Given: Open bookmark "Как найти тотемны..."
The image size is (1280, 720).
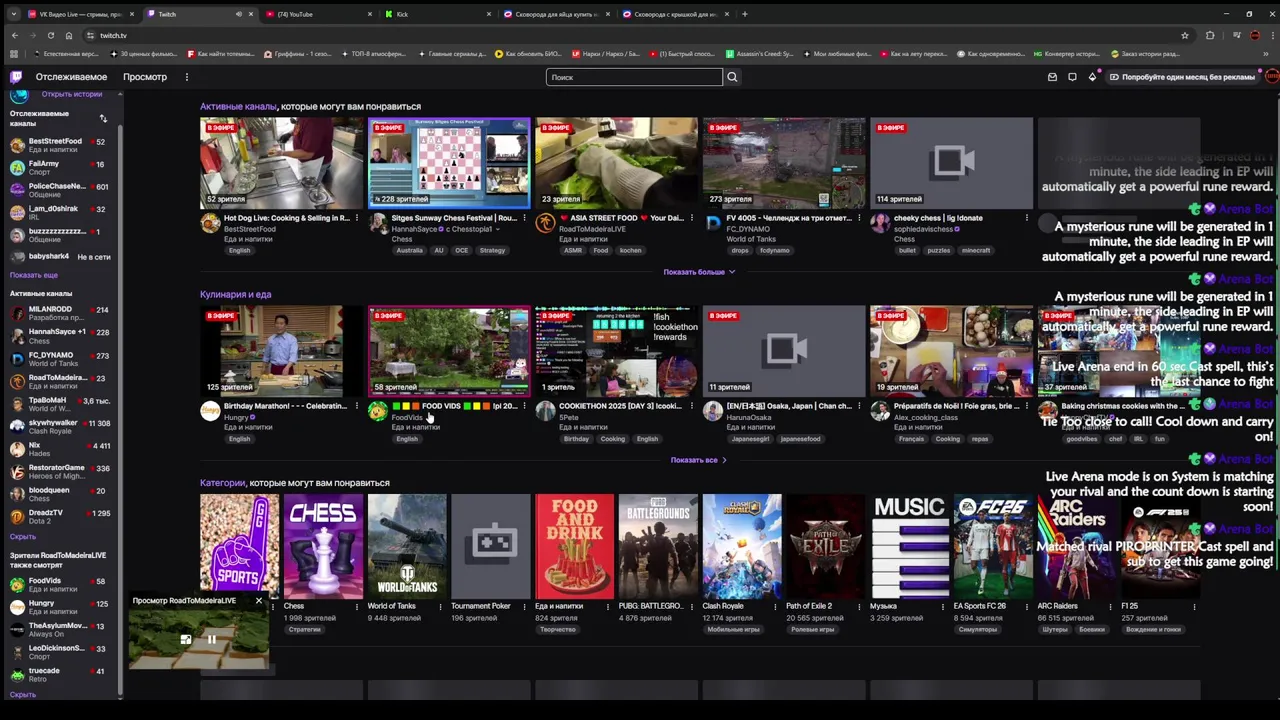Looking at the screenshot, I should tap(219, 54).
